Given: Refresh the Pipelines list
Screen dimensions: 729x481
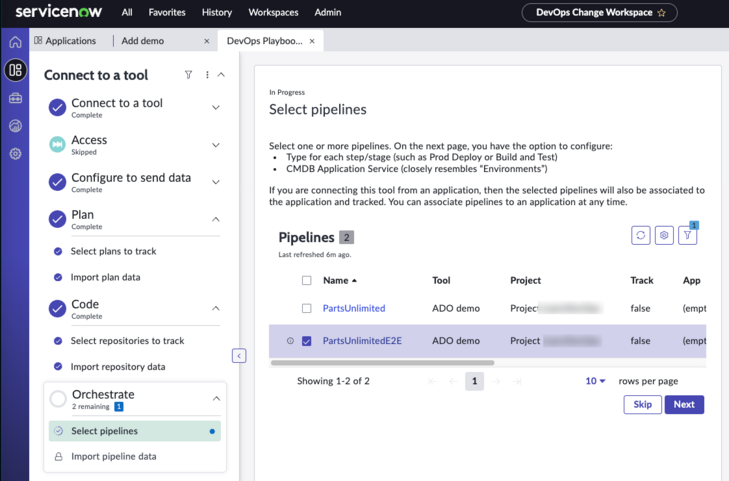Looking at the screenshot, I should click(x=641, y=236).
